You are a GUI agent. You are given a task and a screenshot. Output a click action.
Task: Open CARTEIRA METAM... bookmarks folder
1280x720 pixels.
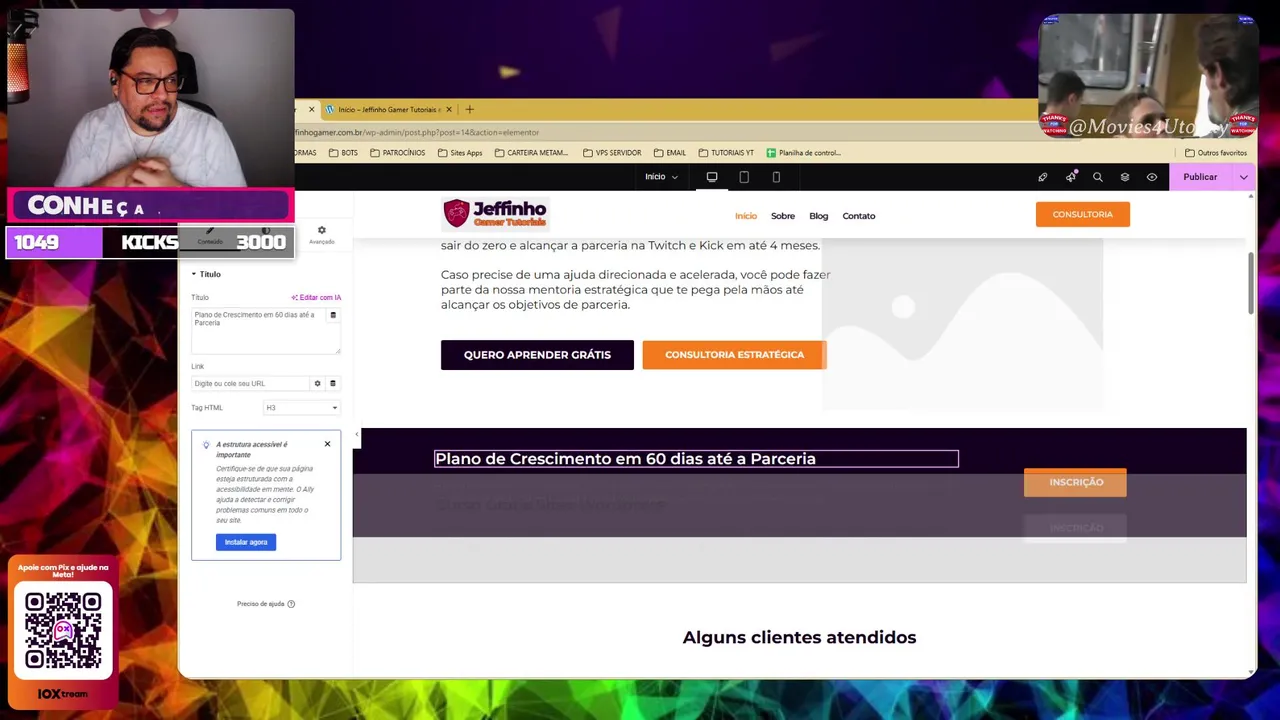pos(531,153)
